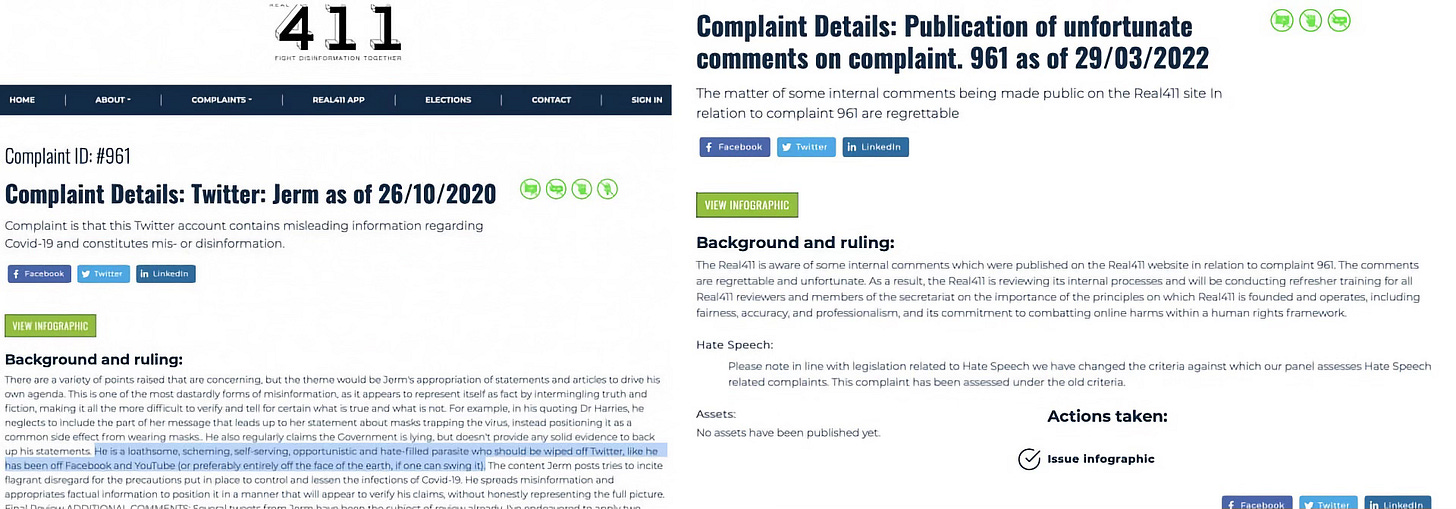The height and width of the screenshot is (509, 1456).
Task: Click the crossed mask icon beside the Twitter: Jerm heading
Action: pyautogui.click(x=557, y=188)
